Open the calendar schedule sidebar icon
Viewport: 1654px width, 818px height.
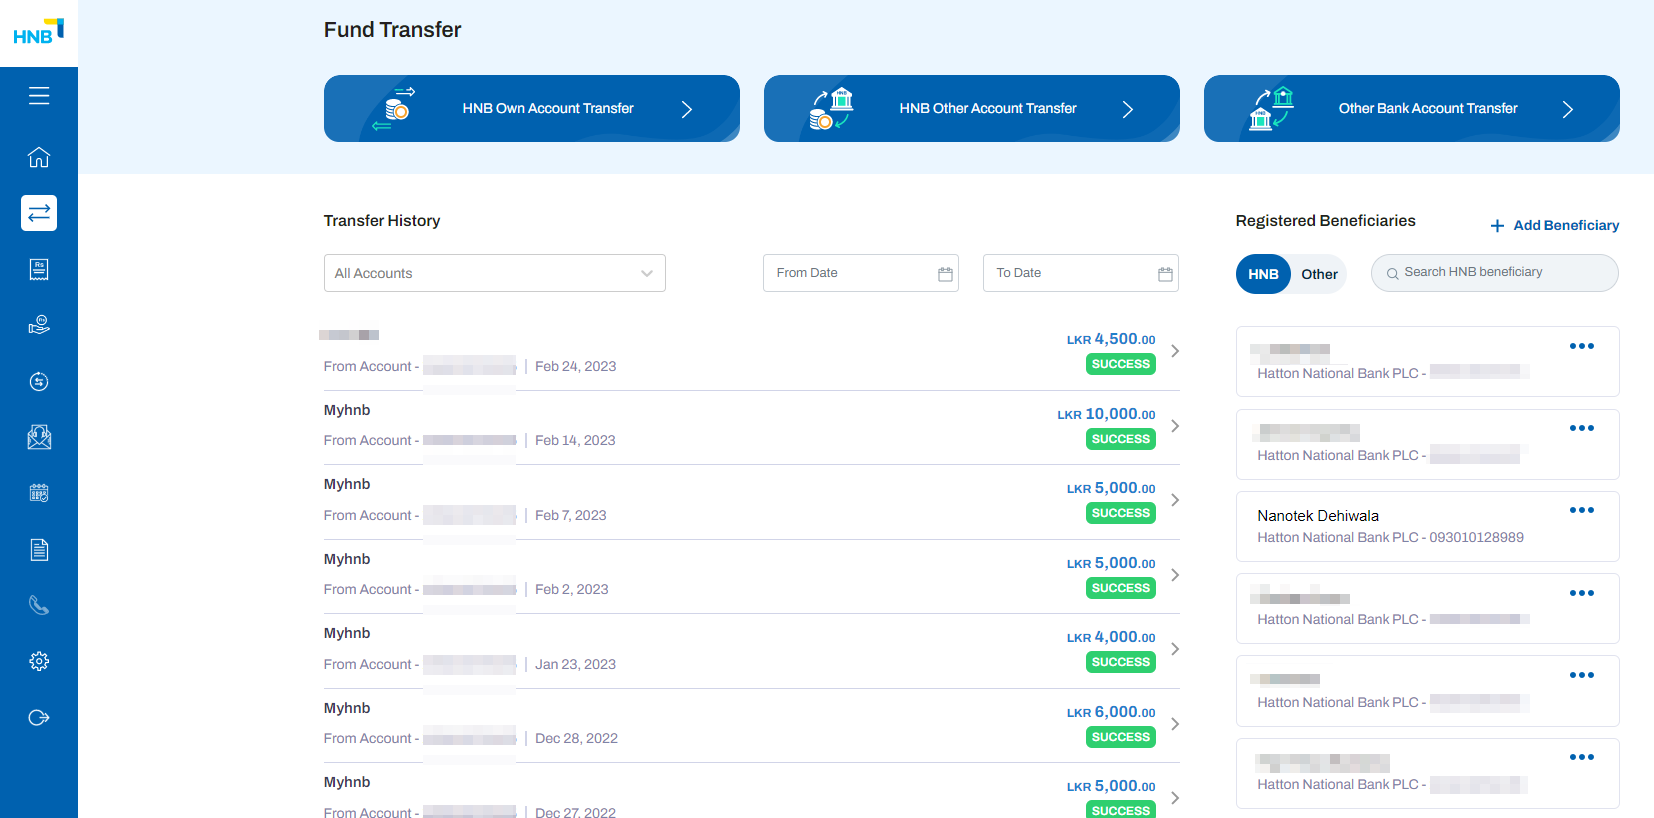tap(39, 493)
